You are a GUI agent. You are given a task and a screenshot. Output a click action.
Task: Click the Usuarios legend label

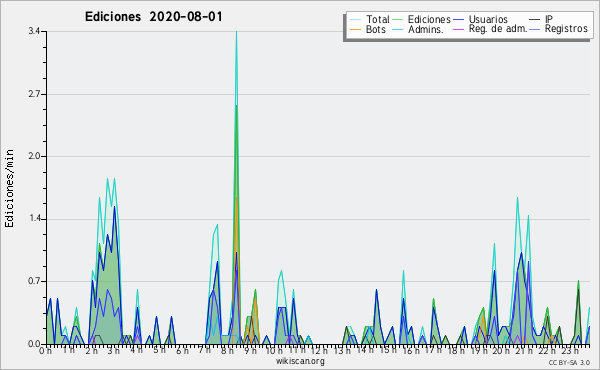(488, 19)
